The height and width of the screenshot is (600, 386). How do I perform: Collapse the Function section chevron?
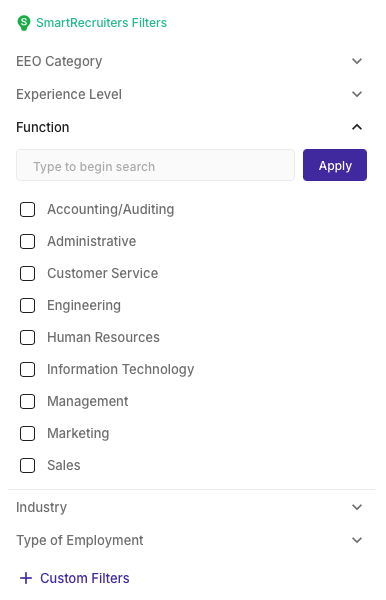coord(357,127)
